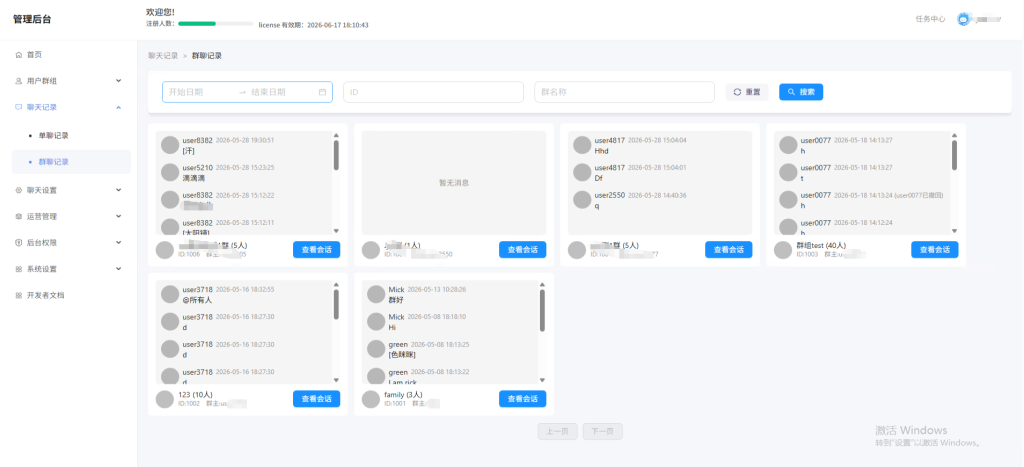
Task: Click the grid icon beside 开发者文档
Action: [18, 295]
